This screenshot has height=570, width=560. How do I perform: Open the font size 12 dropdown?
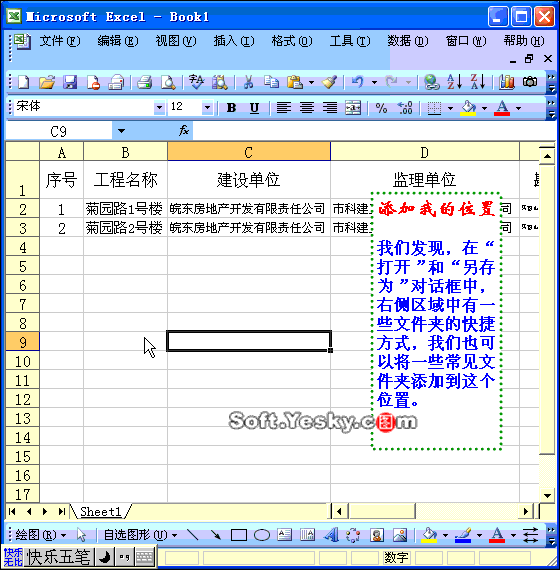pyautogui.click(x=207, y=108)
